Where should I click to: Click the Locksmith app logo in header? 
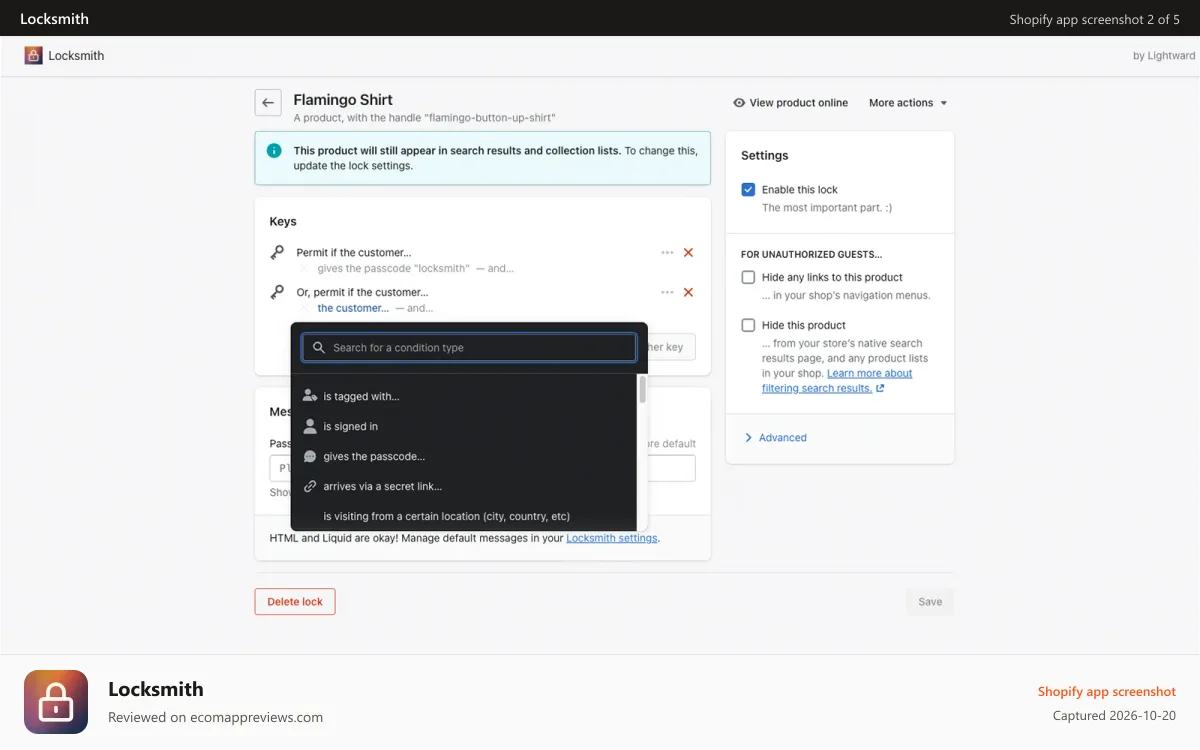coord(34,56)
